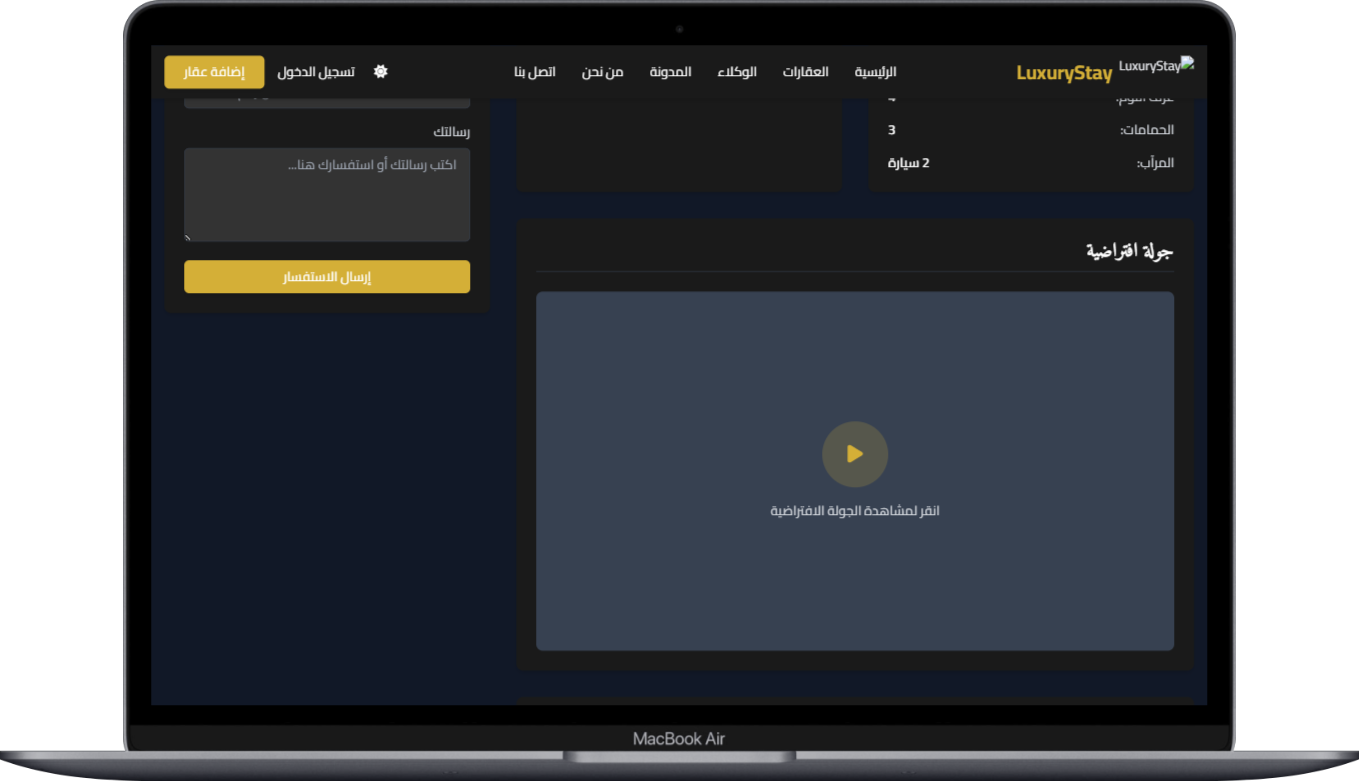Click the جولة افتراضية section heading

pos(1129,251)
